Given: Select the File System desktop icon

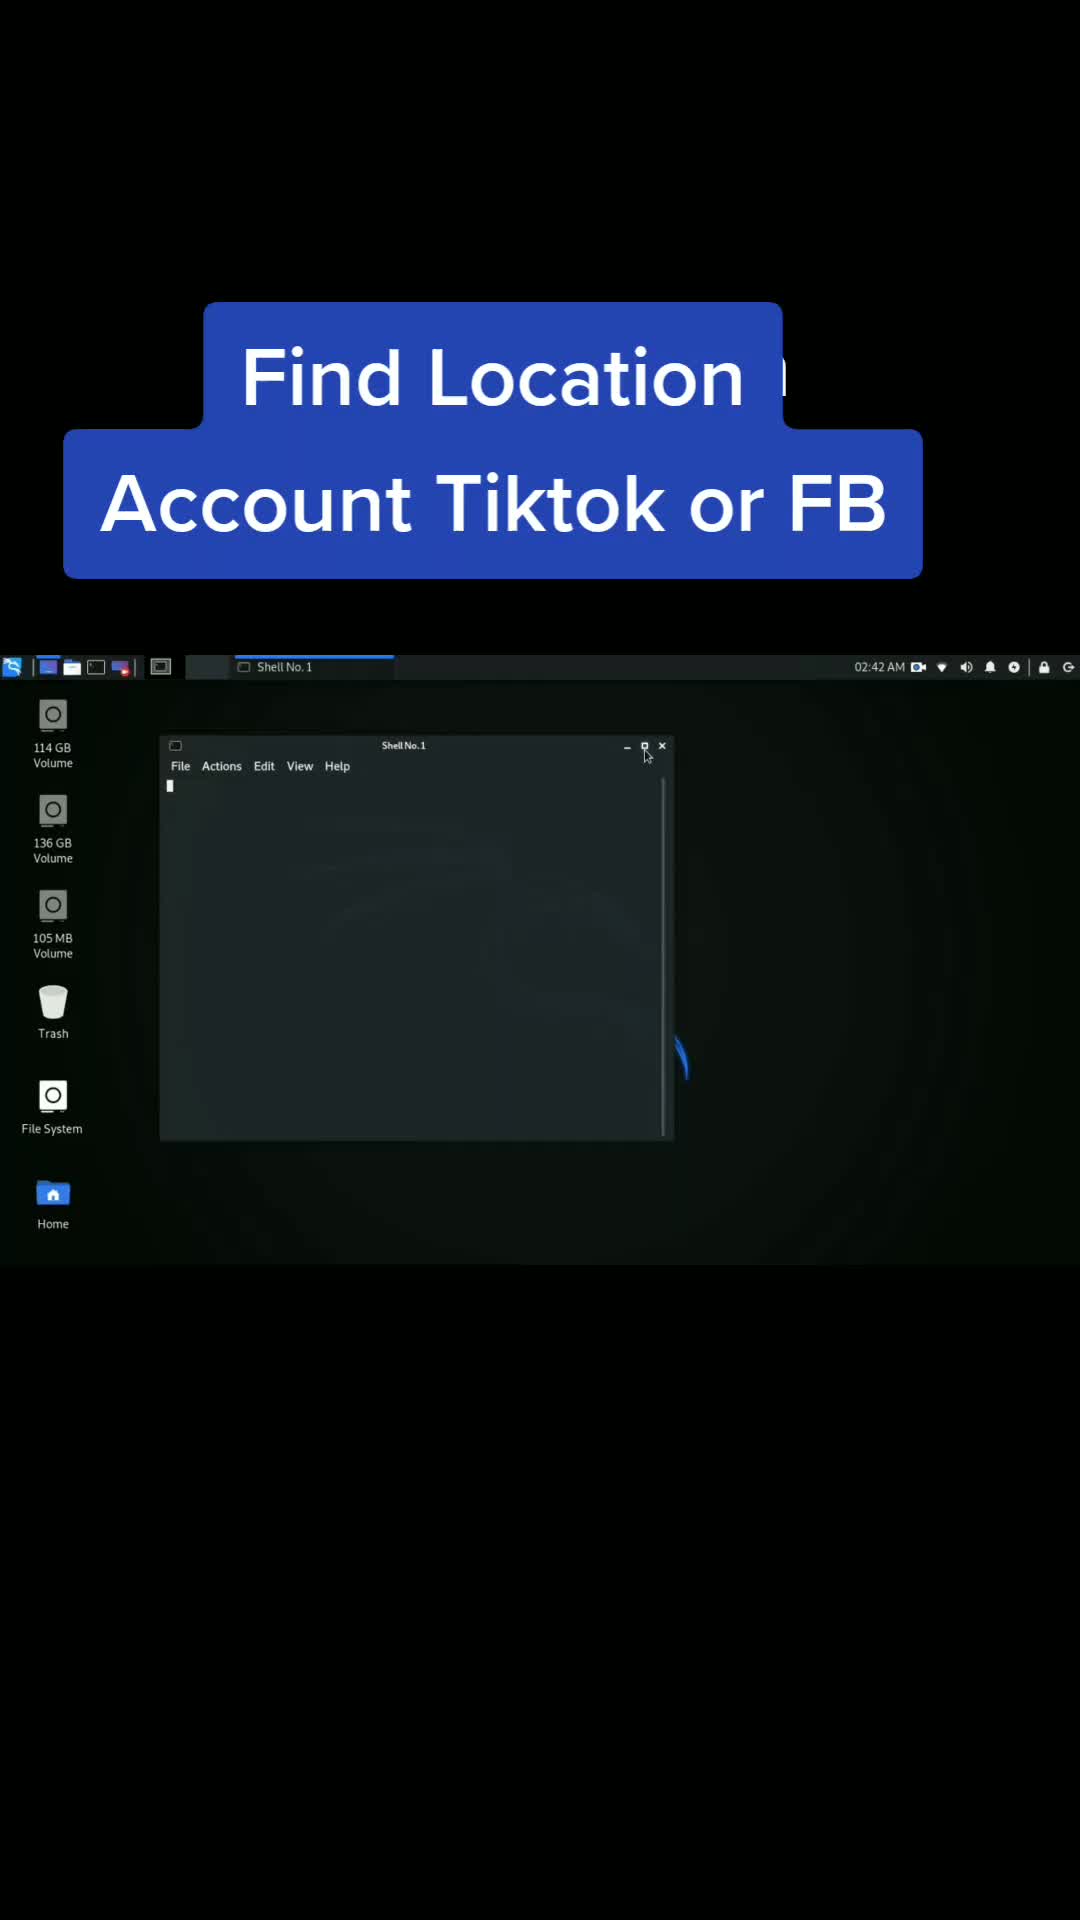Looking at the screenshot, I should [x=52, y=1107].
